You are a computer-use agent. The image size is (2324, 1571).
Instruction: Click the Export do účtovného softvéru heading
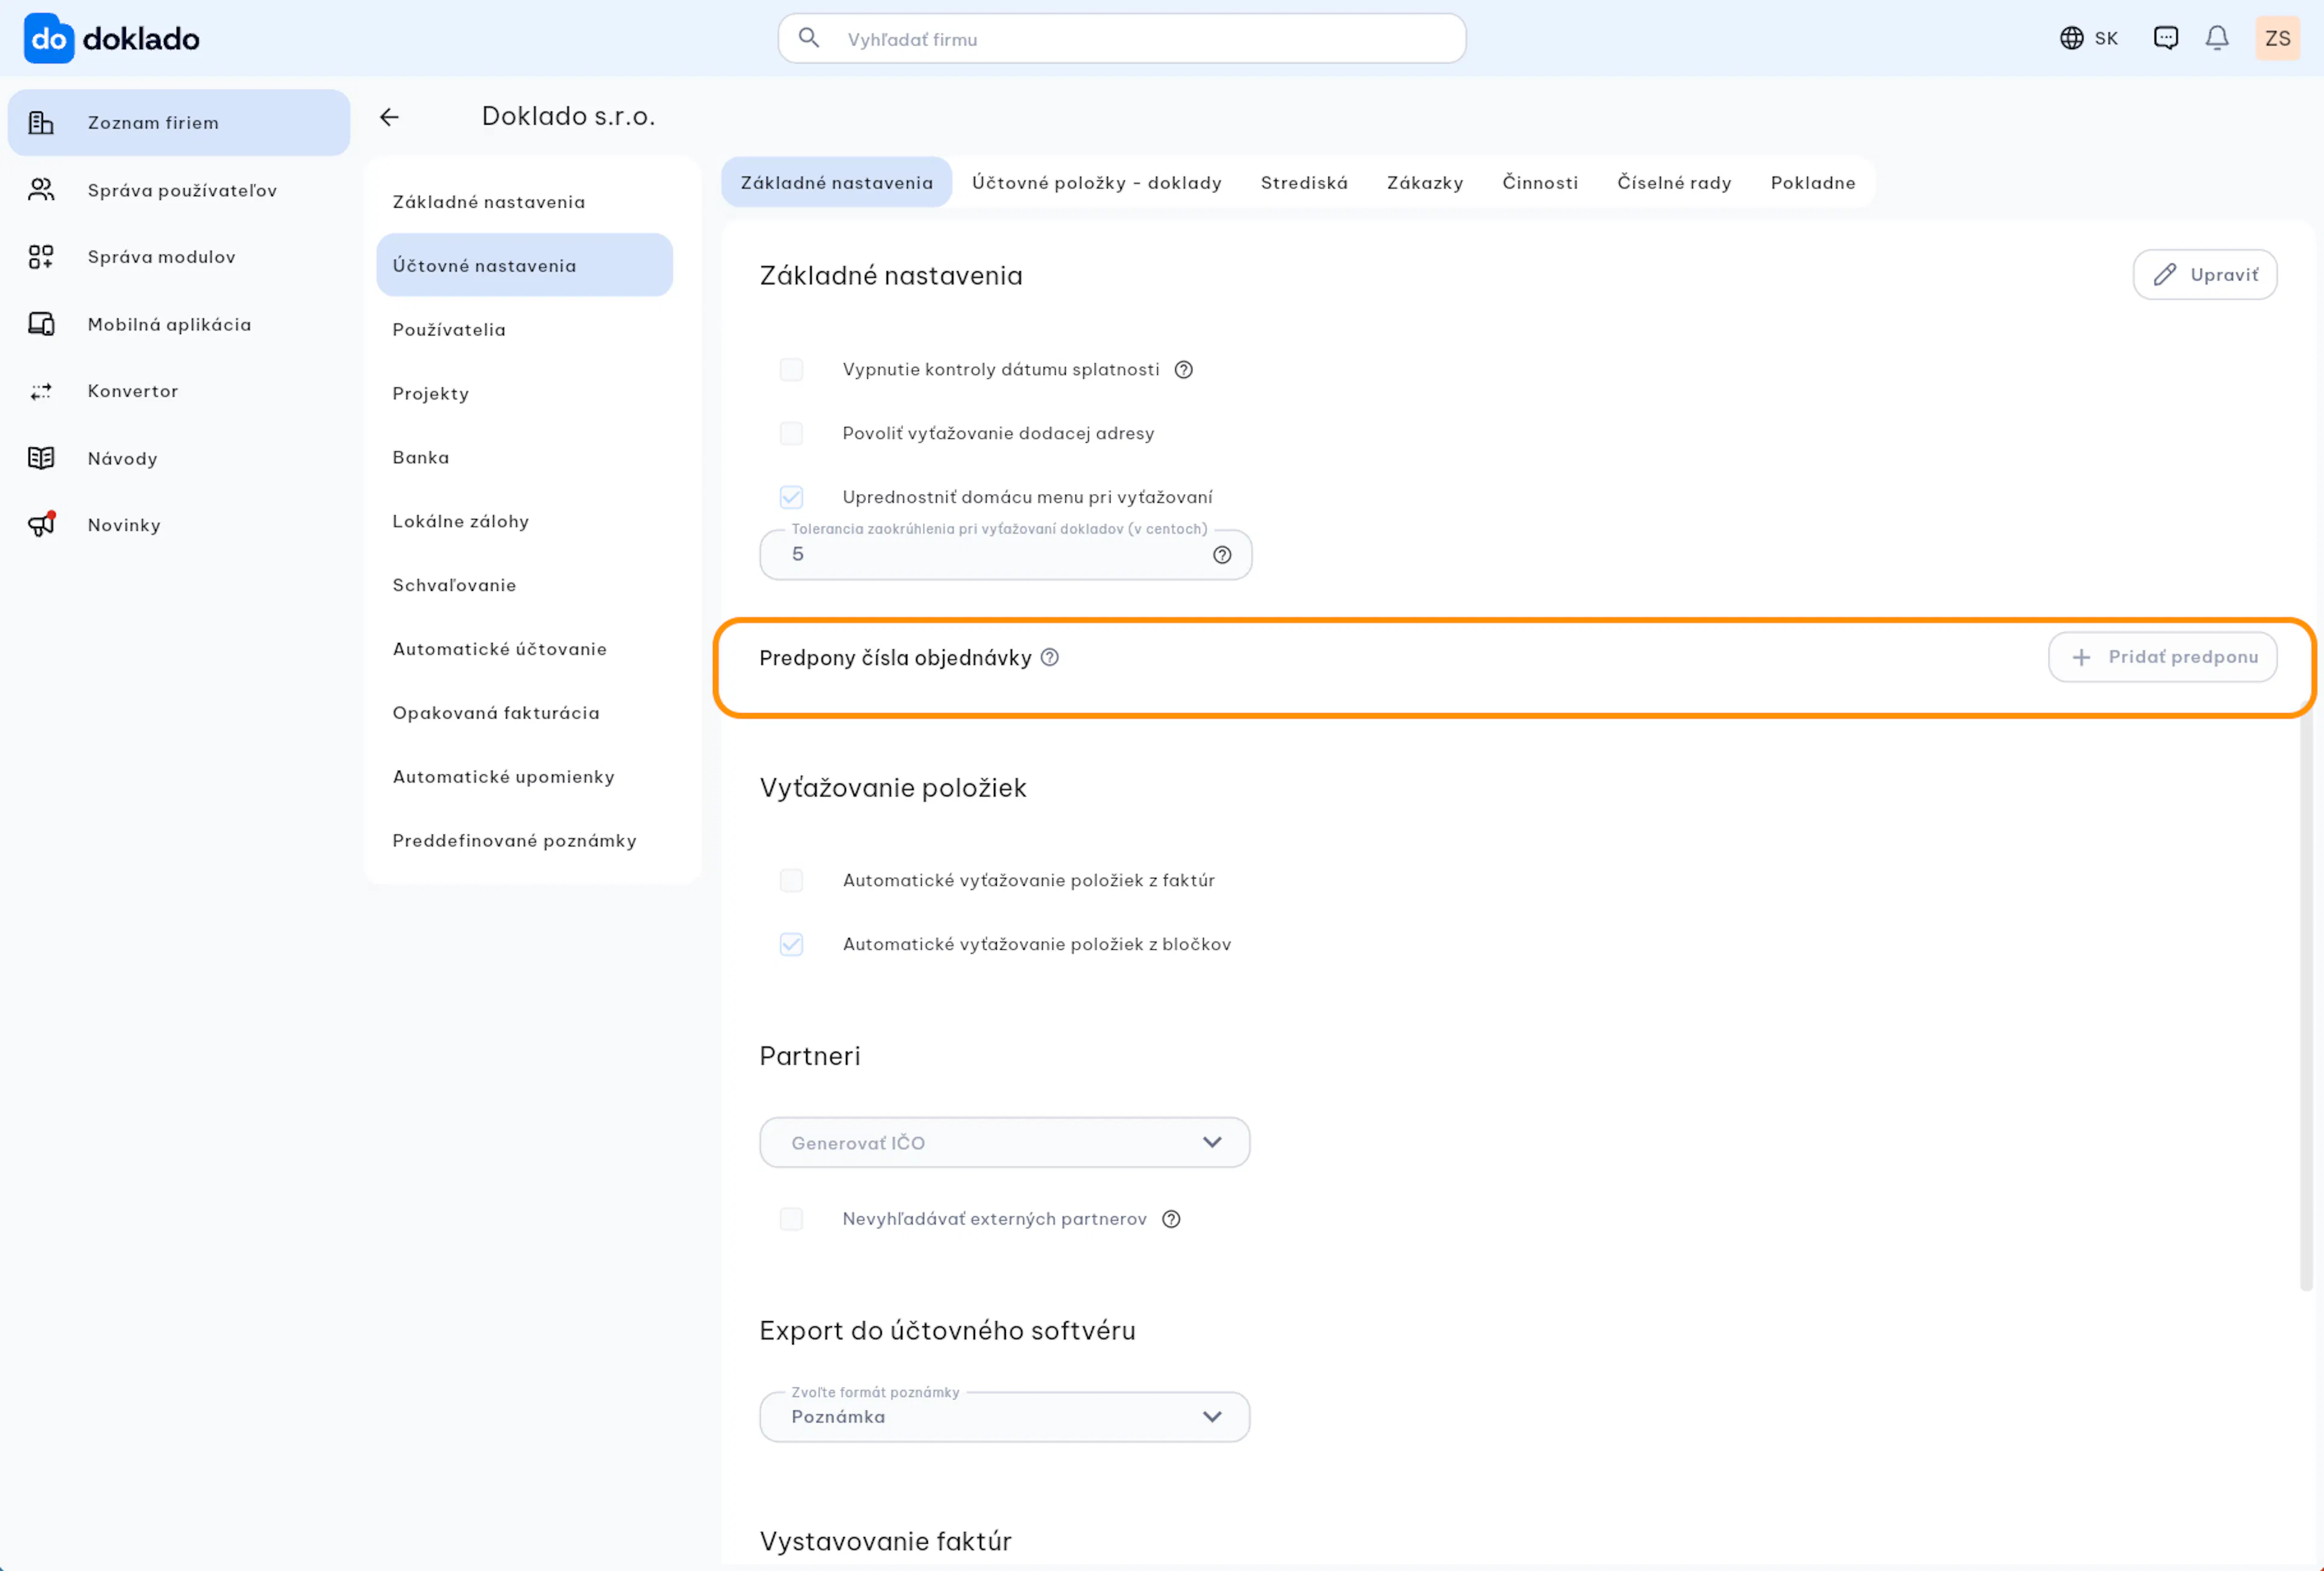(948, 1331)
